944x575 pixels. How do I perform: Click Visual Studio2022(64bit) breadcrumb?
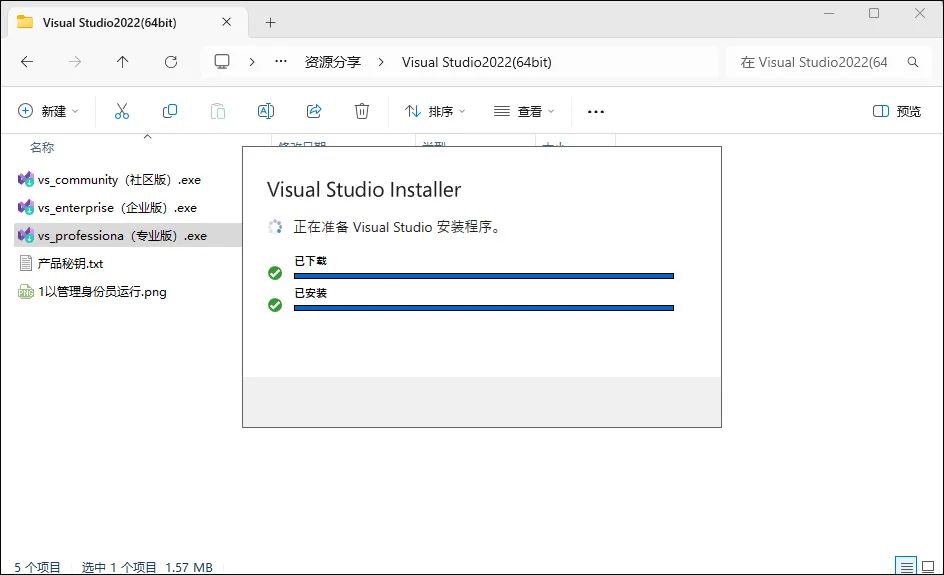(477, 62)
